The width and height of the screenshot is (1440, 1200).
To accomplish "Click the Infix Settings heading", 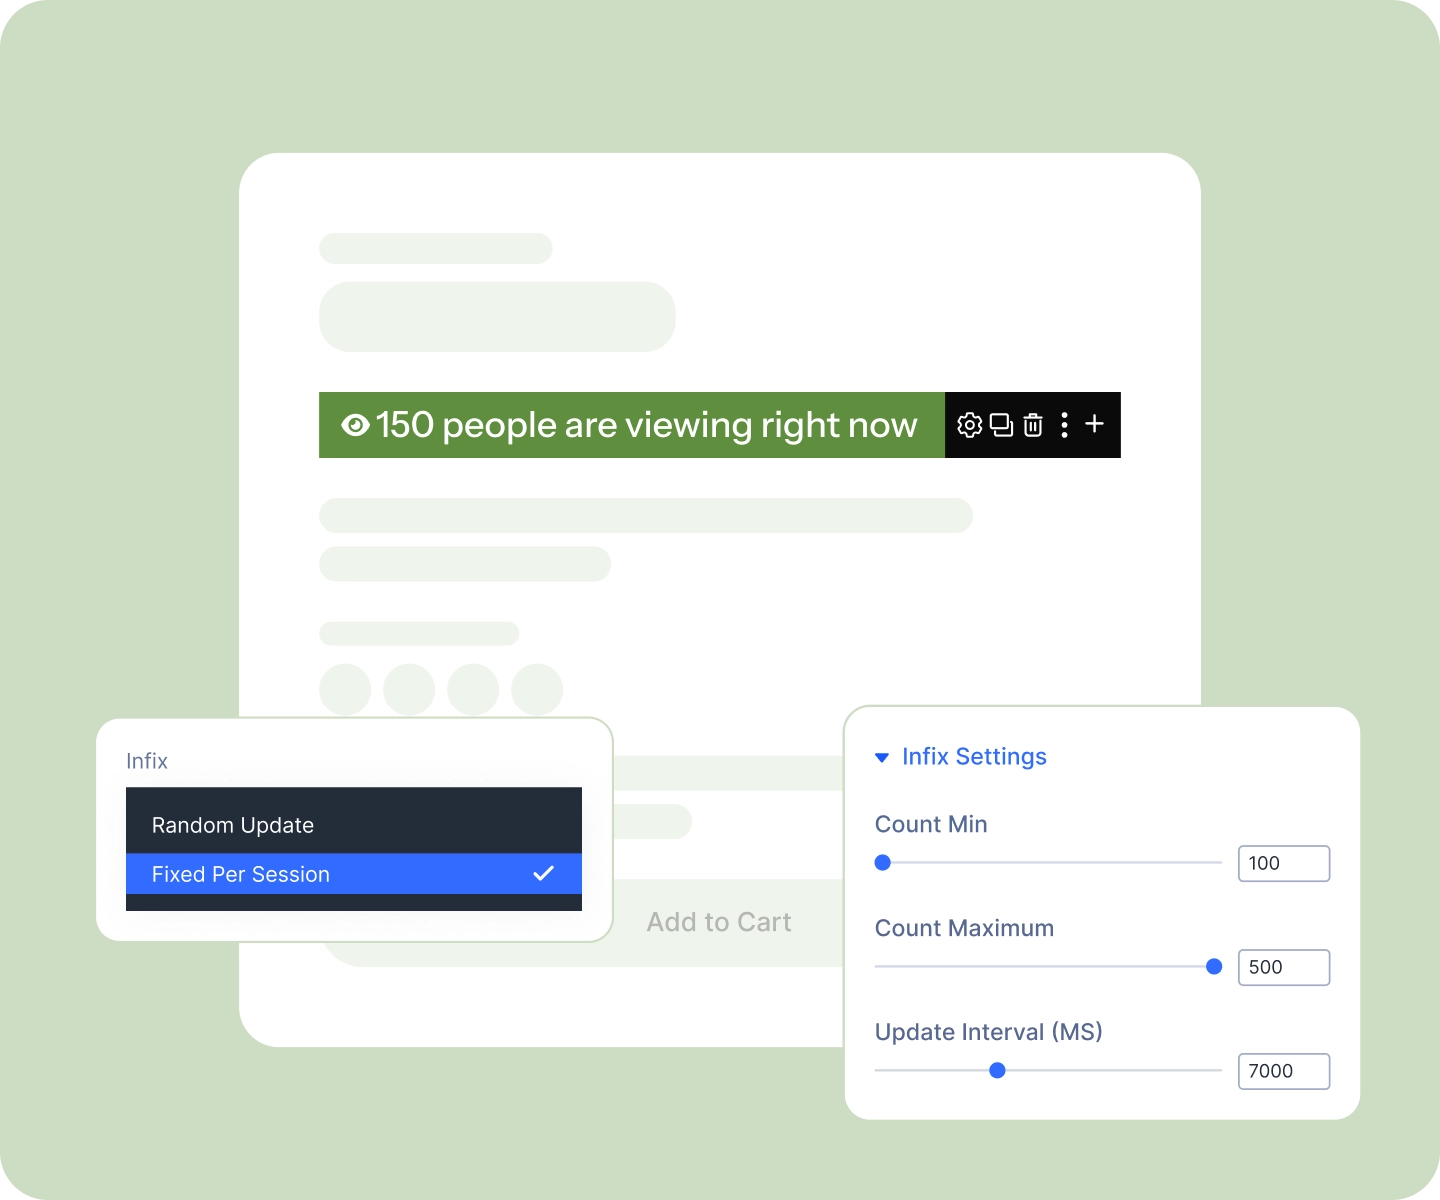I will click(x=974, y=757).
